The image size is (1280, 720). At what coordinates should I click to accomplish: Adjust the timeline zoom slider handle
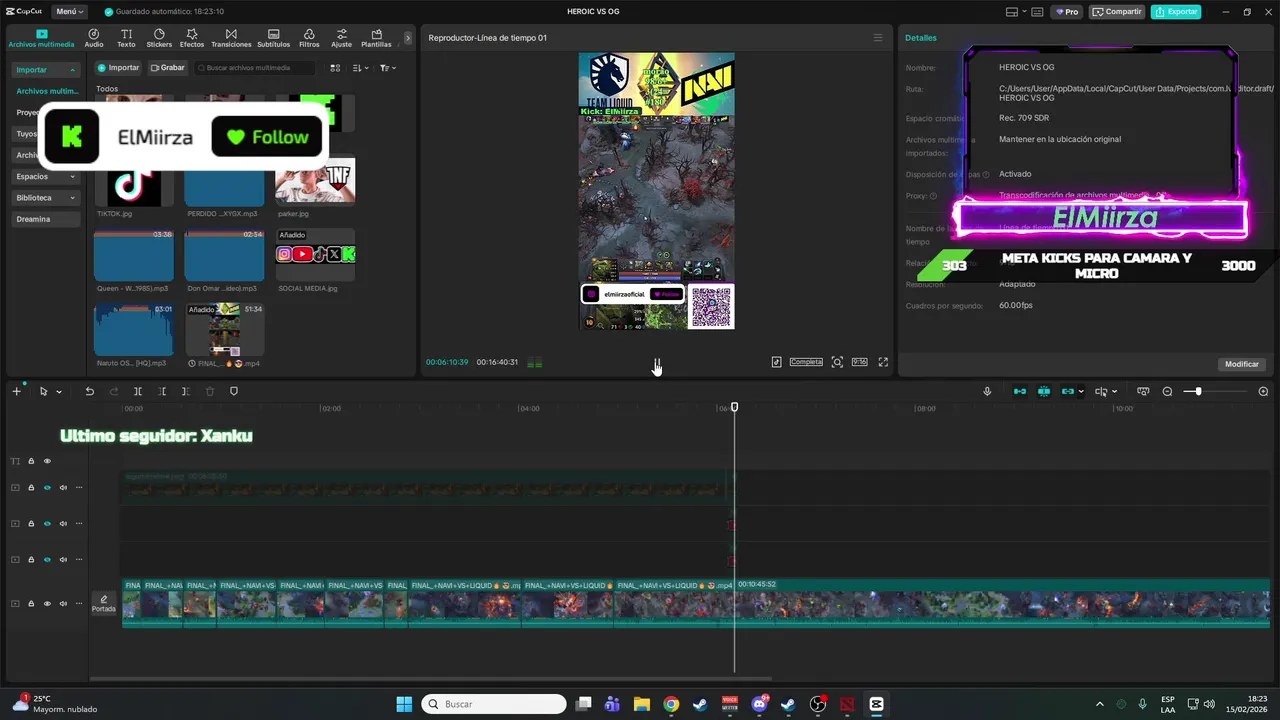pos(1198,391)
